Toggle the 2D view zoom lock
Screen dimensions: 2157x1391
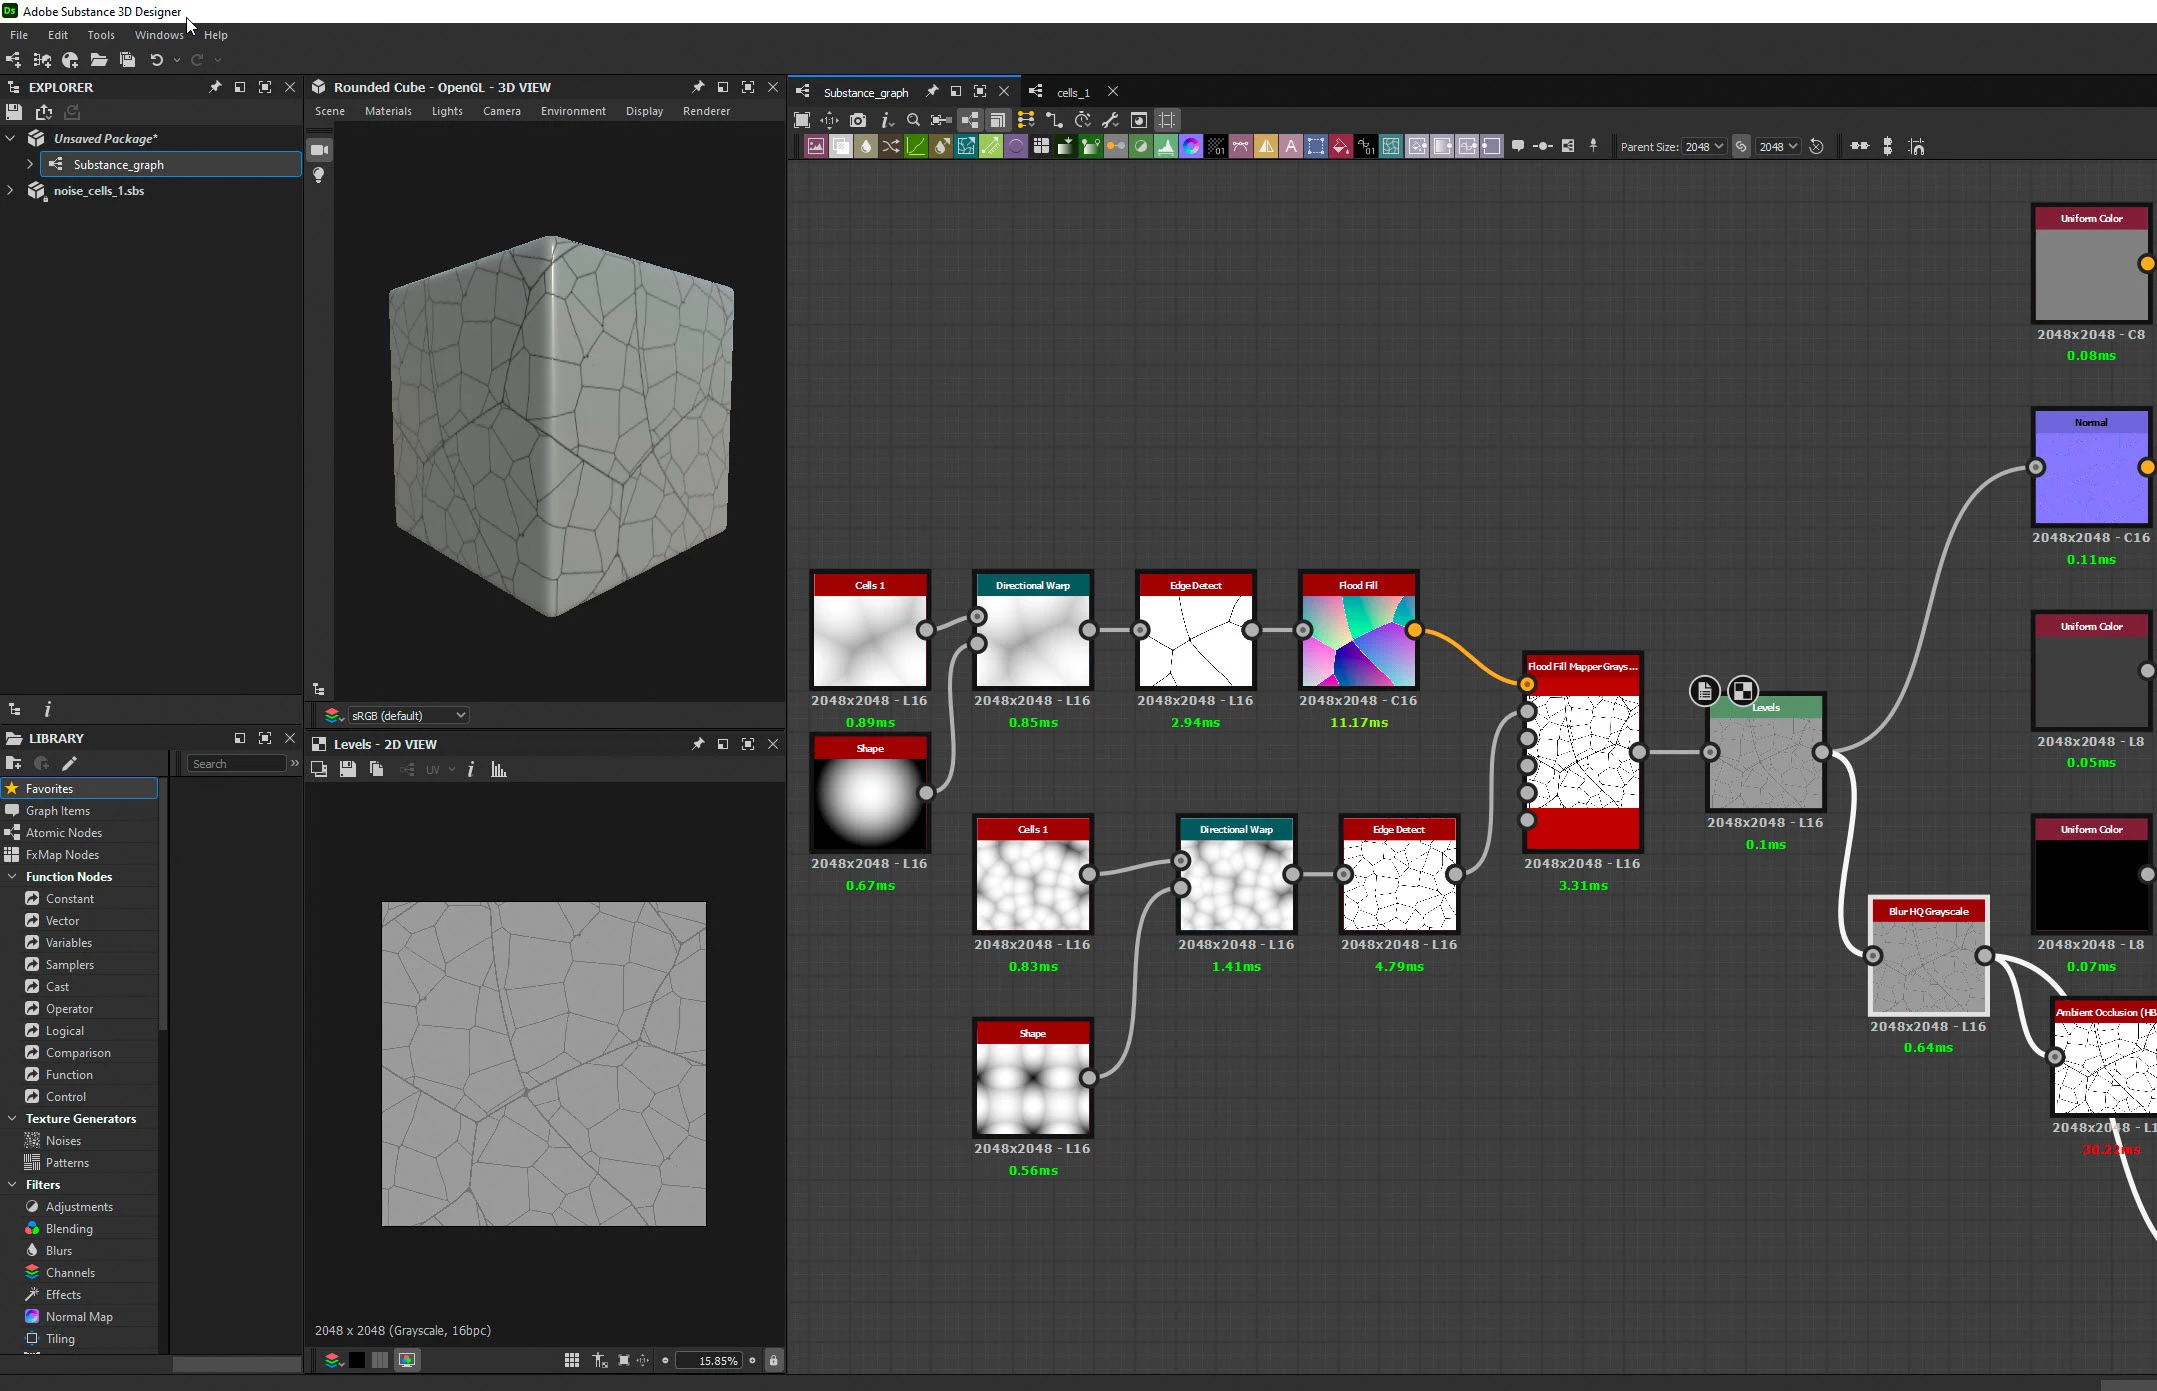tap(773, 1360)
